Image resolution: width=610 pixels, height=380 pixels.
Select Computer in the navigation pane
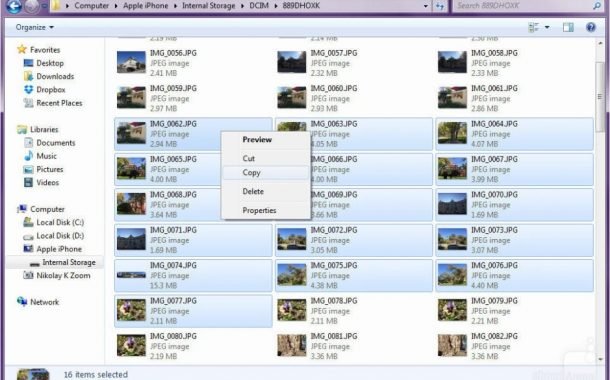[47, 209]
